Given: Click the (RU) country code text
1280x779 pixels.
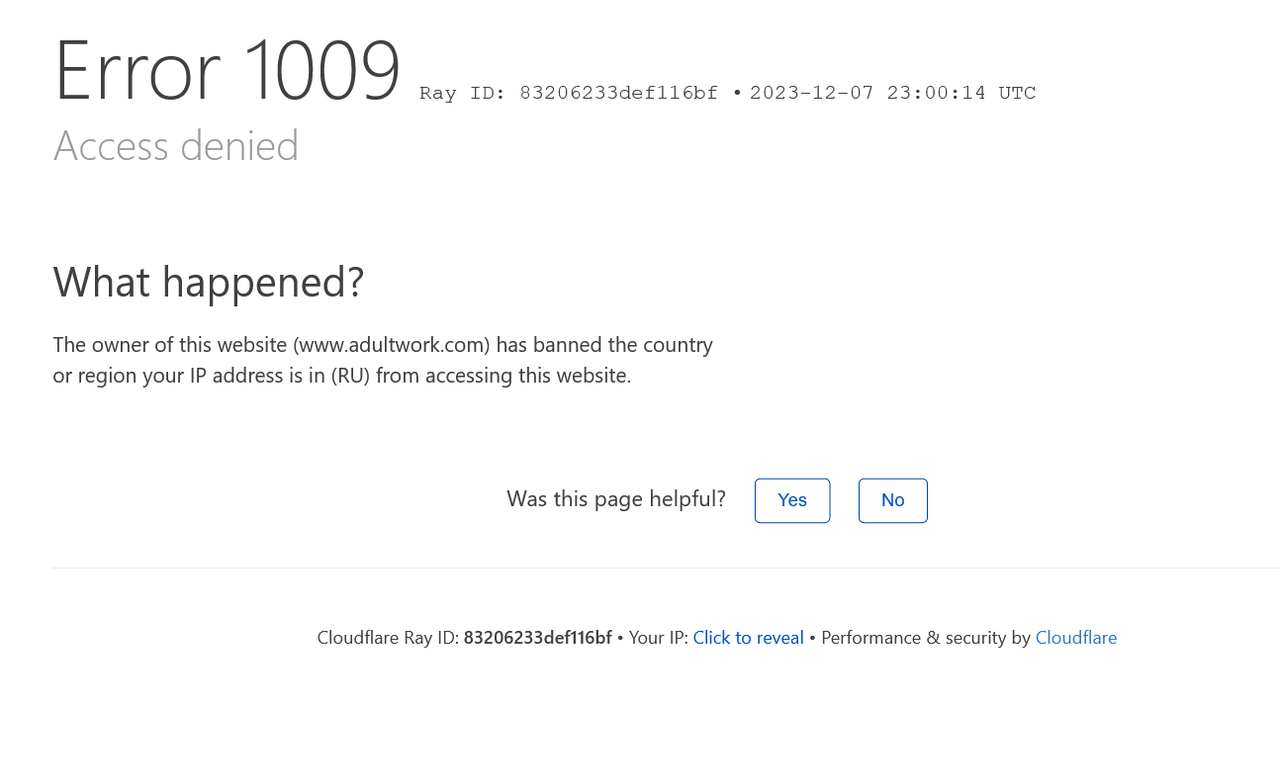Looking at the screenshot, I should click(351, 376).
